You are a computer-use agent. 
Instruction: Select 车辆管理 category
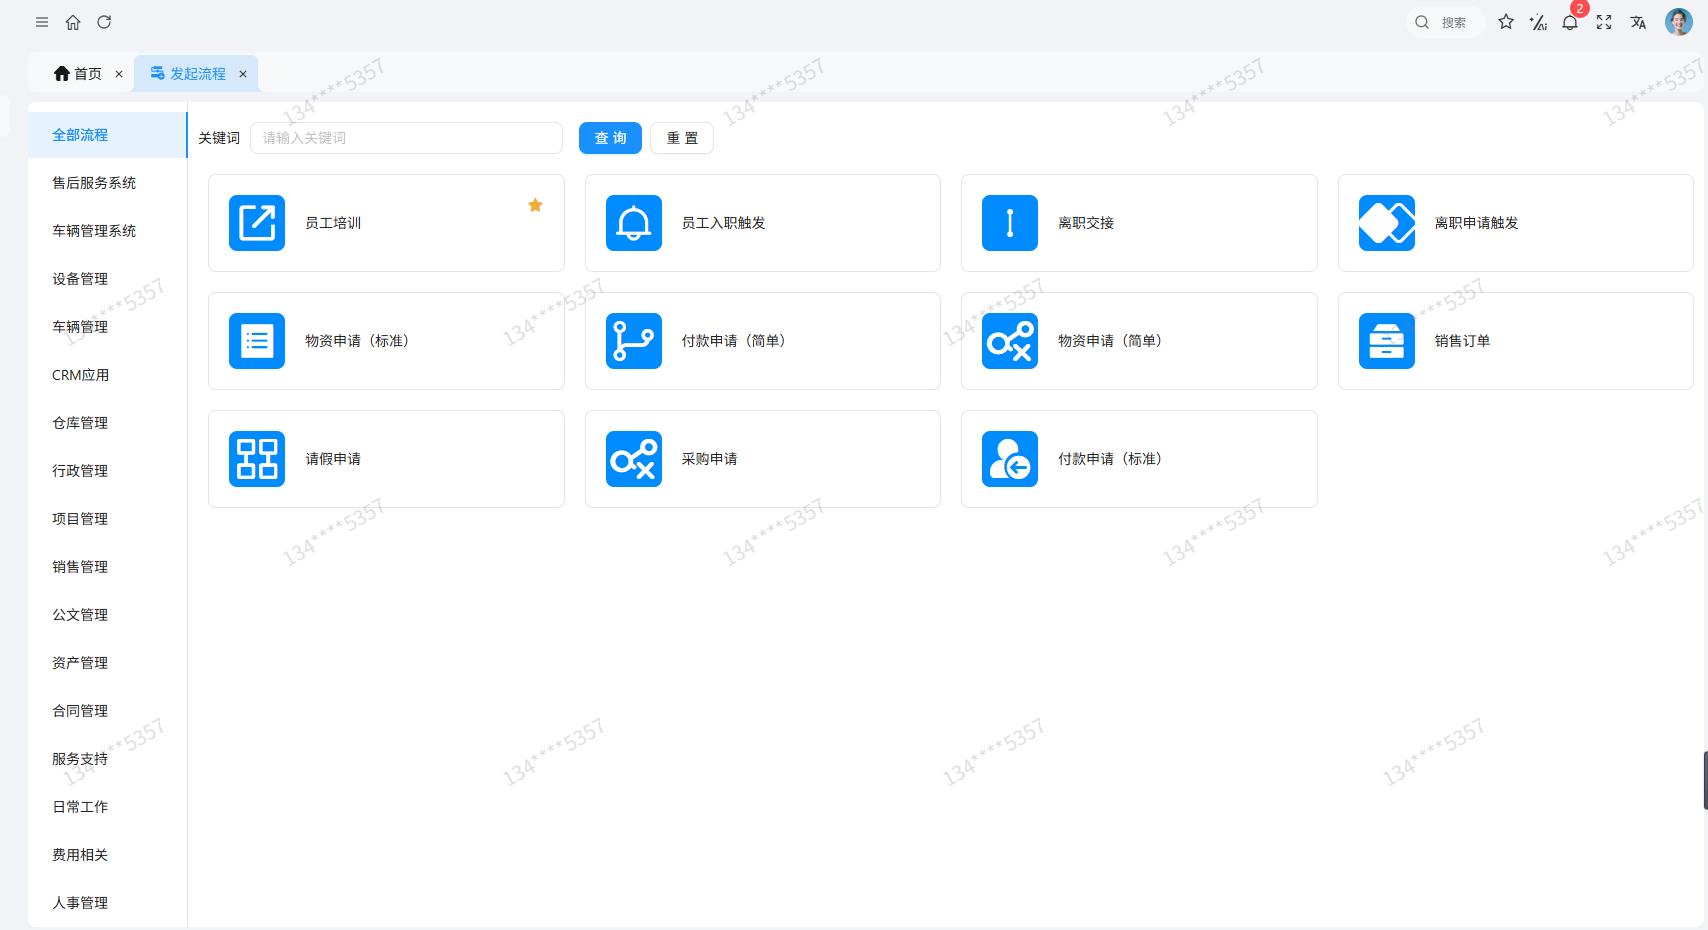point(107,327)
